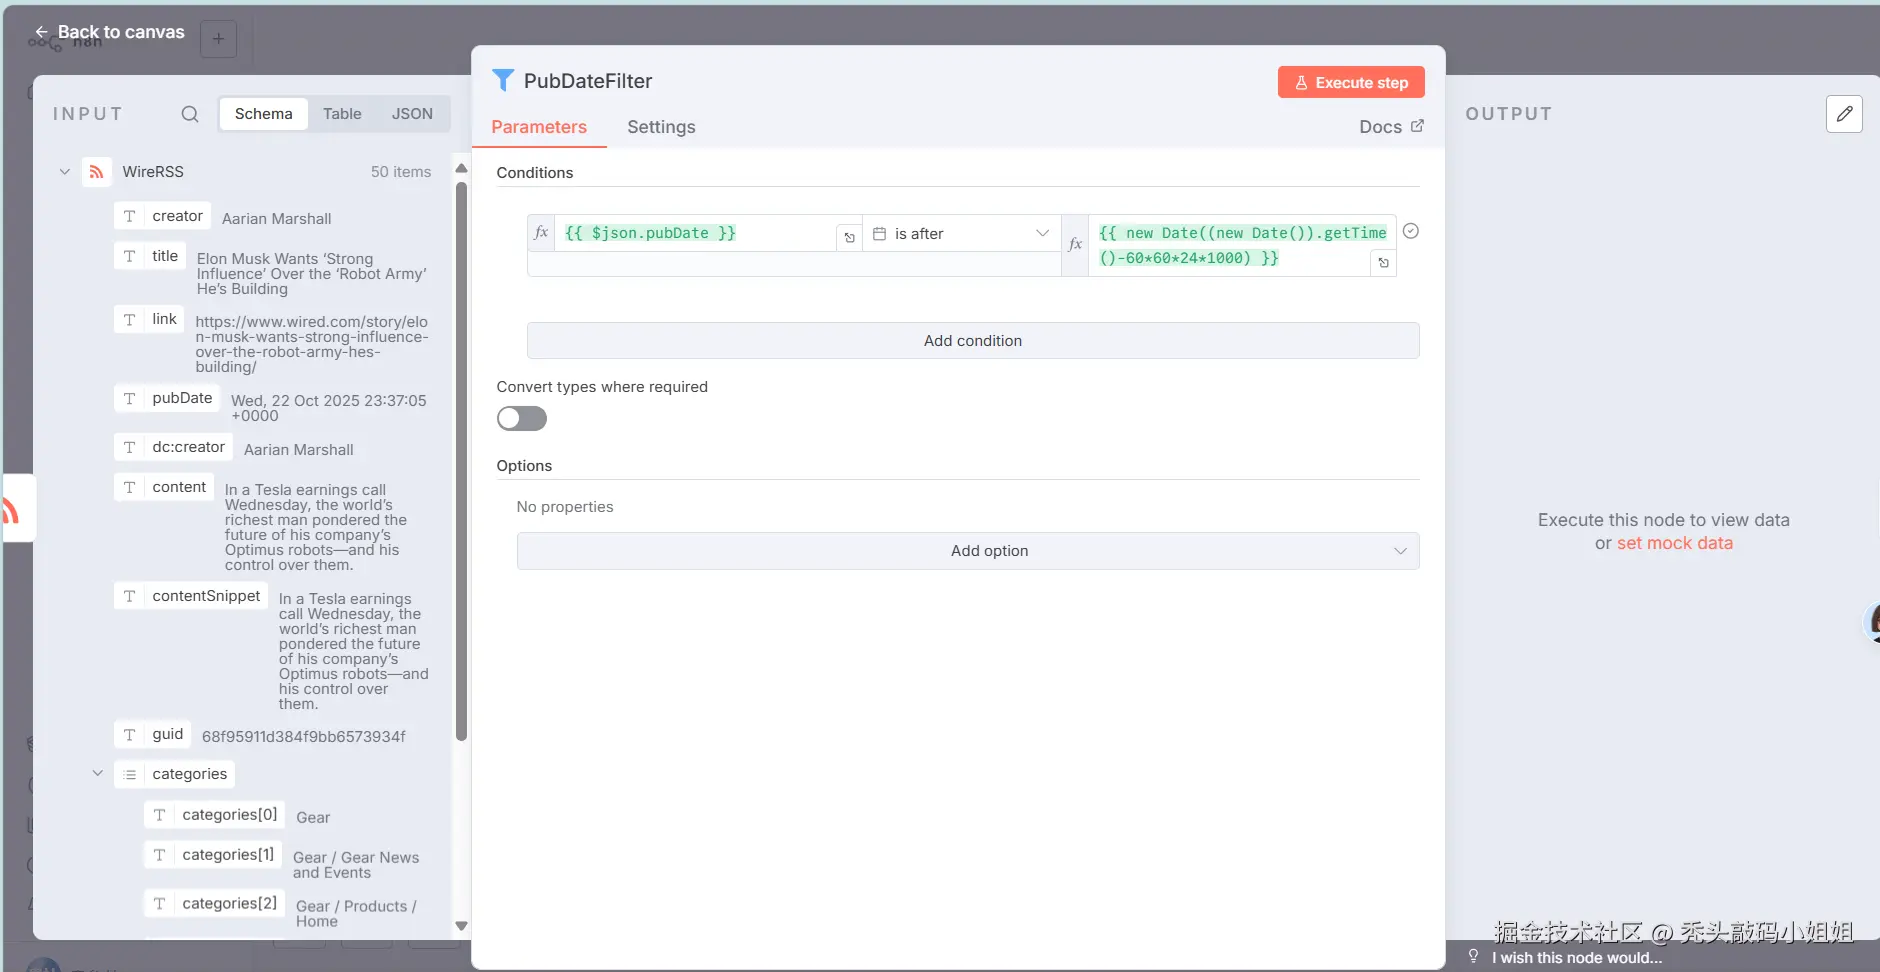Click the RSS node icon at left edge
This screenshot has height=972, width=1880.
click(12, 510)
